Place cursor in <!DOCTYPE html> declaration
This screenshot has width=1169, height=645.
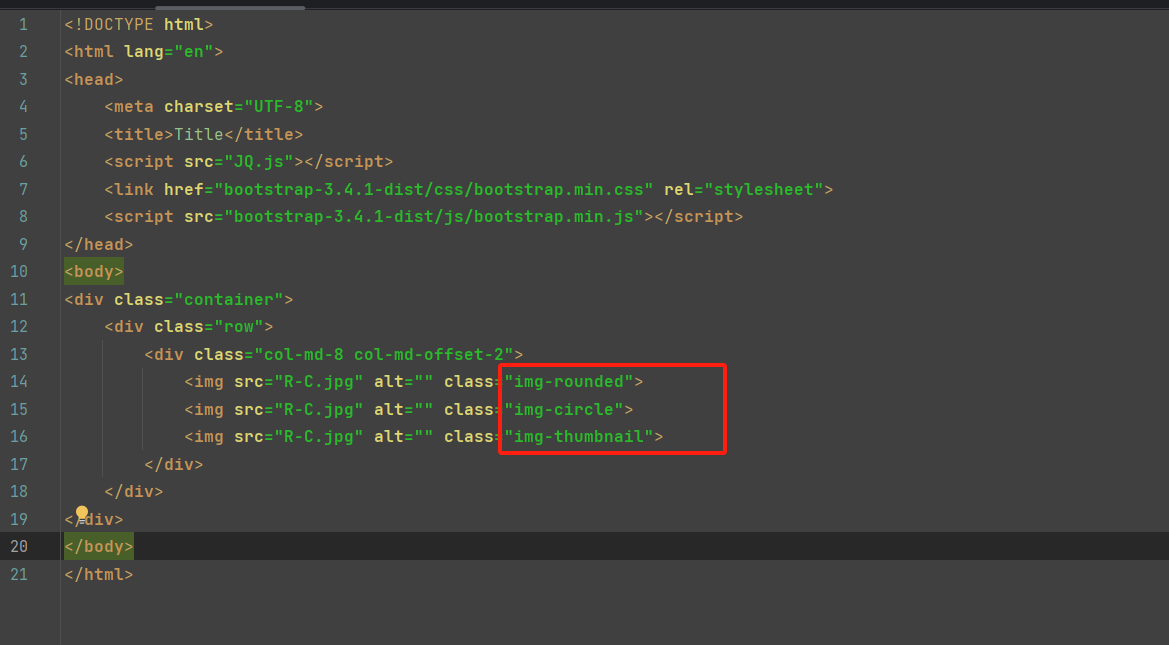(139, 25)
